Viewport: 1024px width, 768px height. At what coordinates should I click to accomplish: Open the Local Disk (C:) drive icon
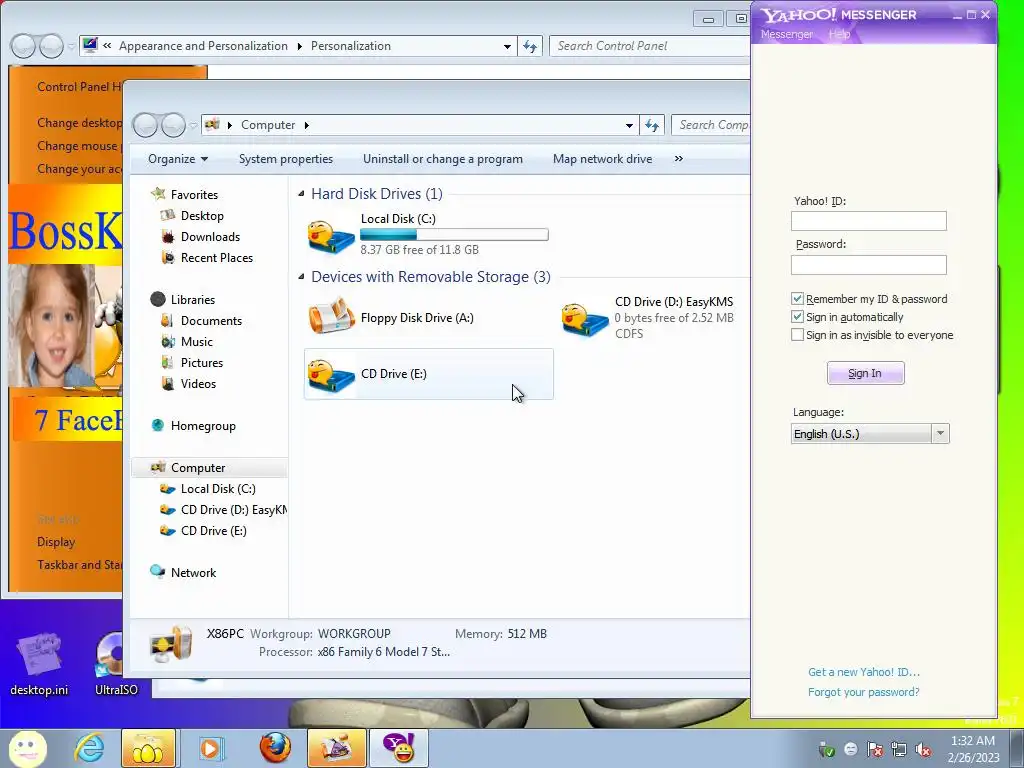coord(331,236)
